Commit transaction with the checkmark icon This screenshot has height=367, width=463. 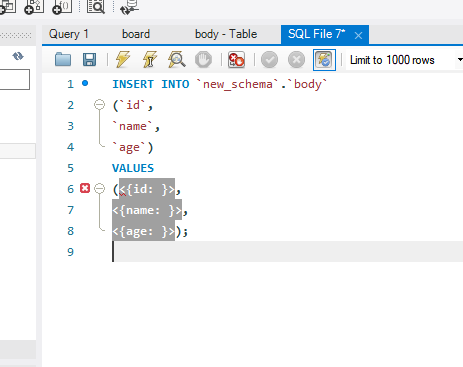(269, 60)
